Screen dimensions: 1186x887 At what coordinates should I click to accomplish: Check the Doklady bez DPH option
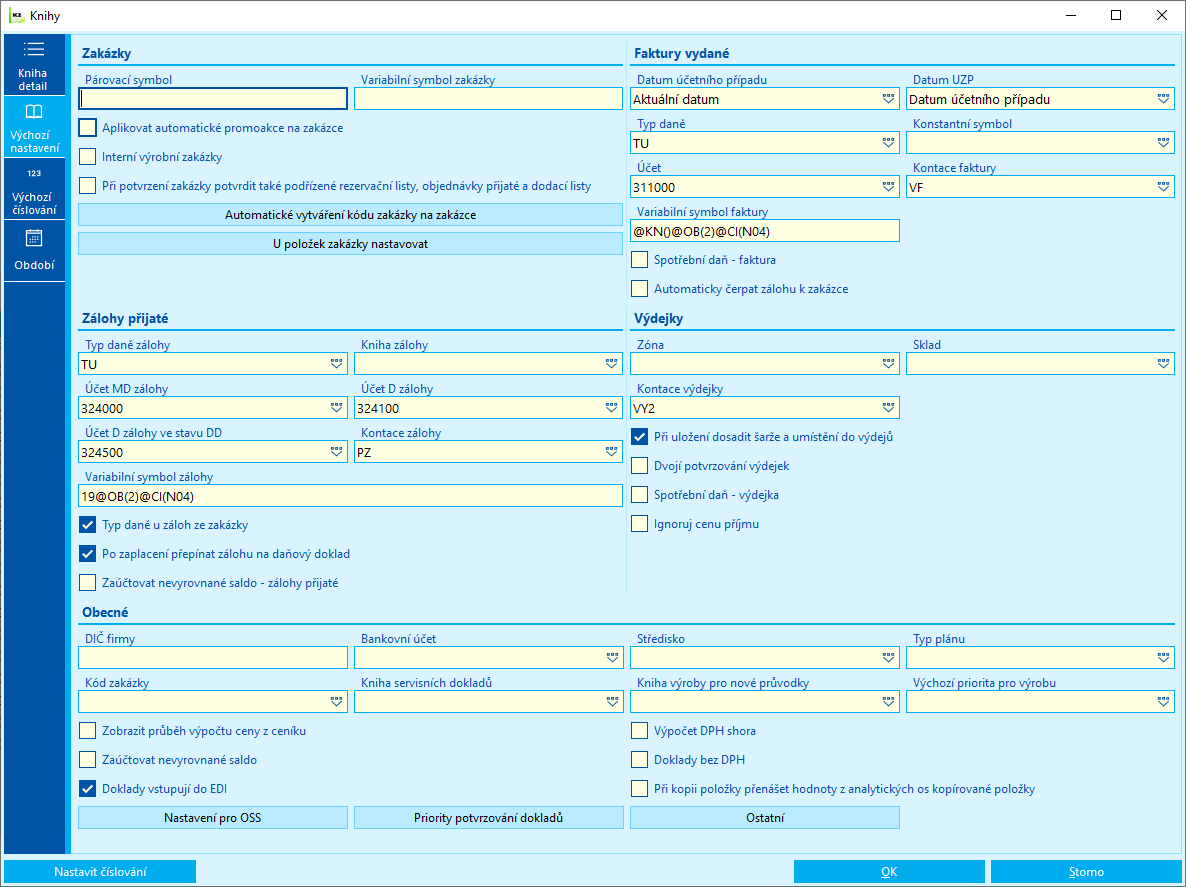click(640, 759)
